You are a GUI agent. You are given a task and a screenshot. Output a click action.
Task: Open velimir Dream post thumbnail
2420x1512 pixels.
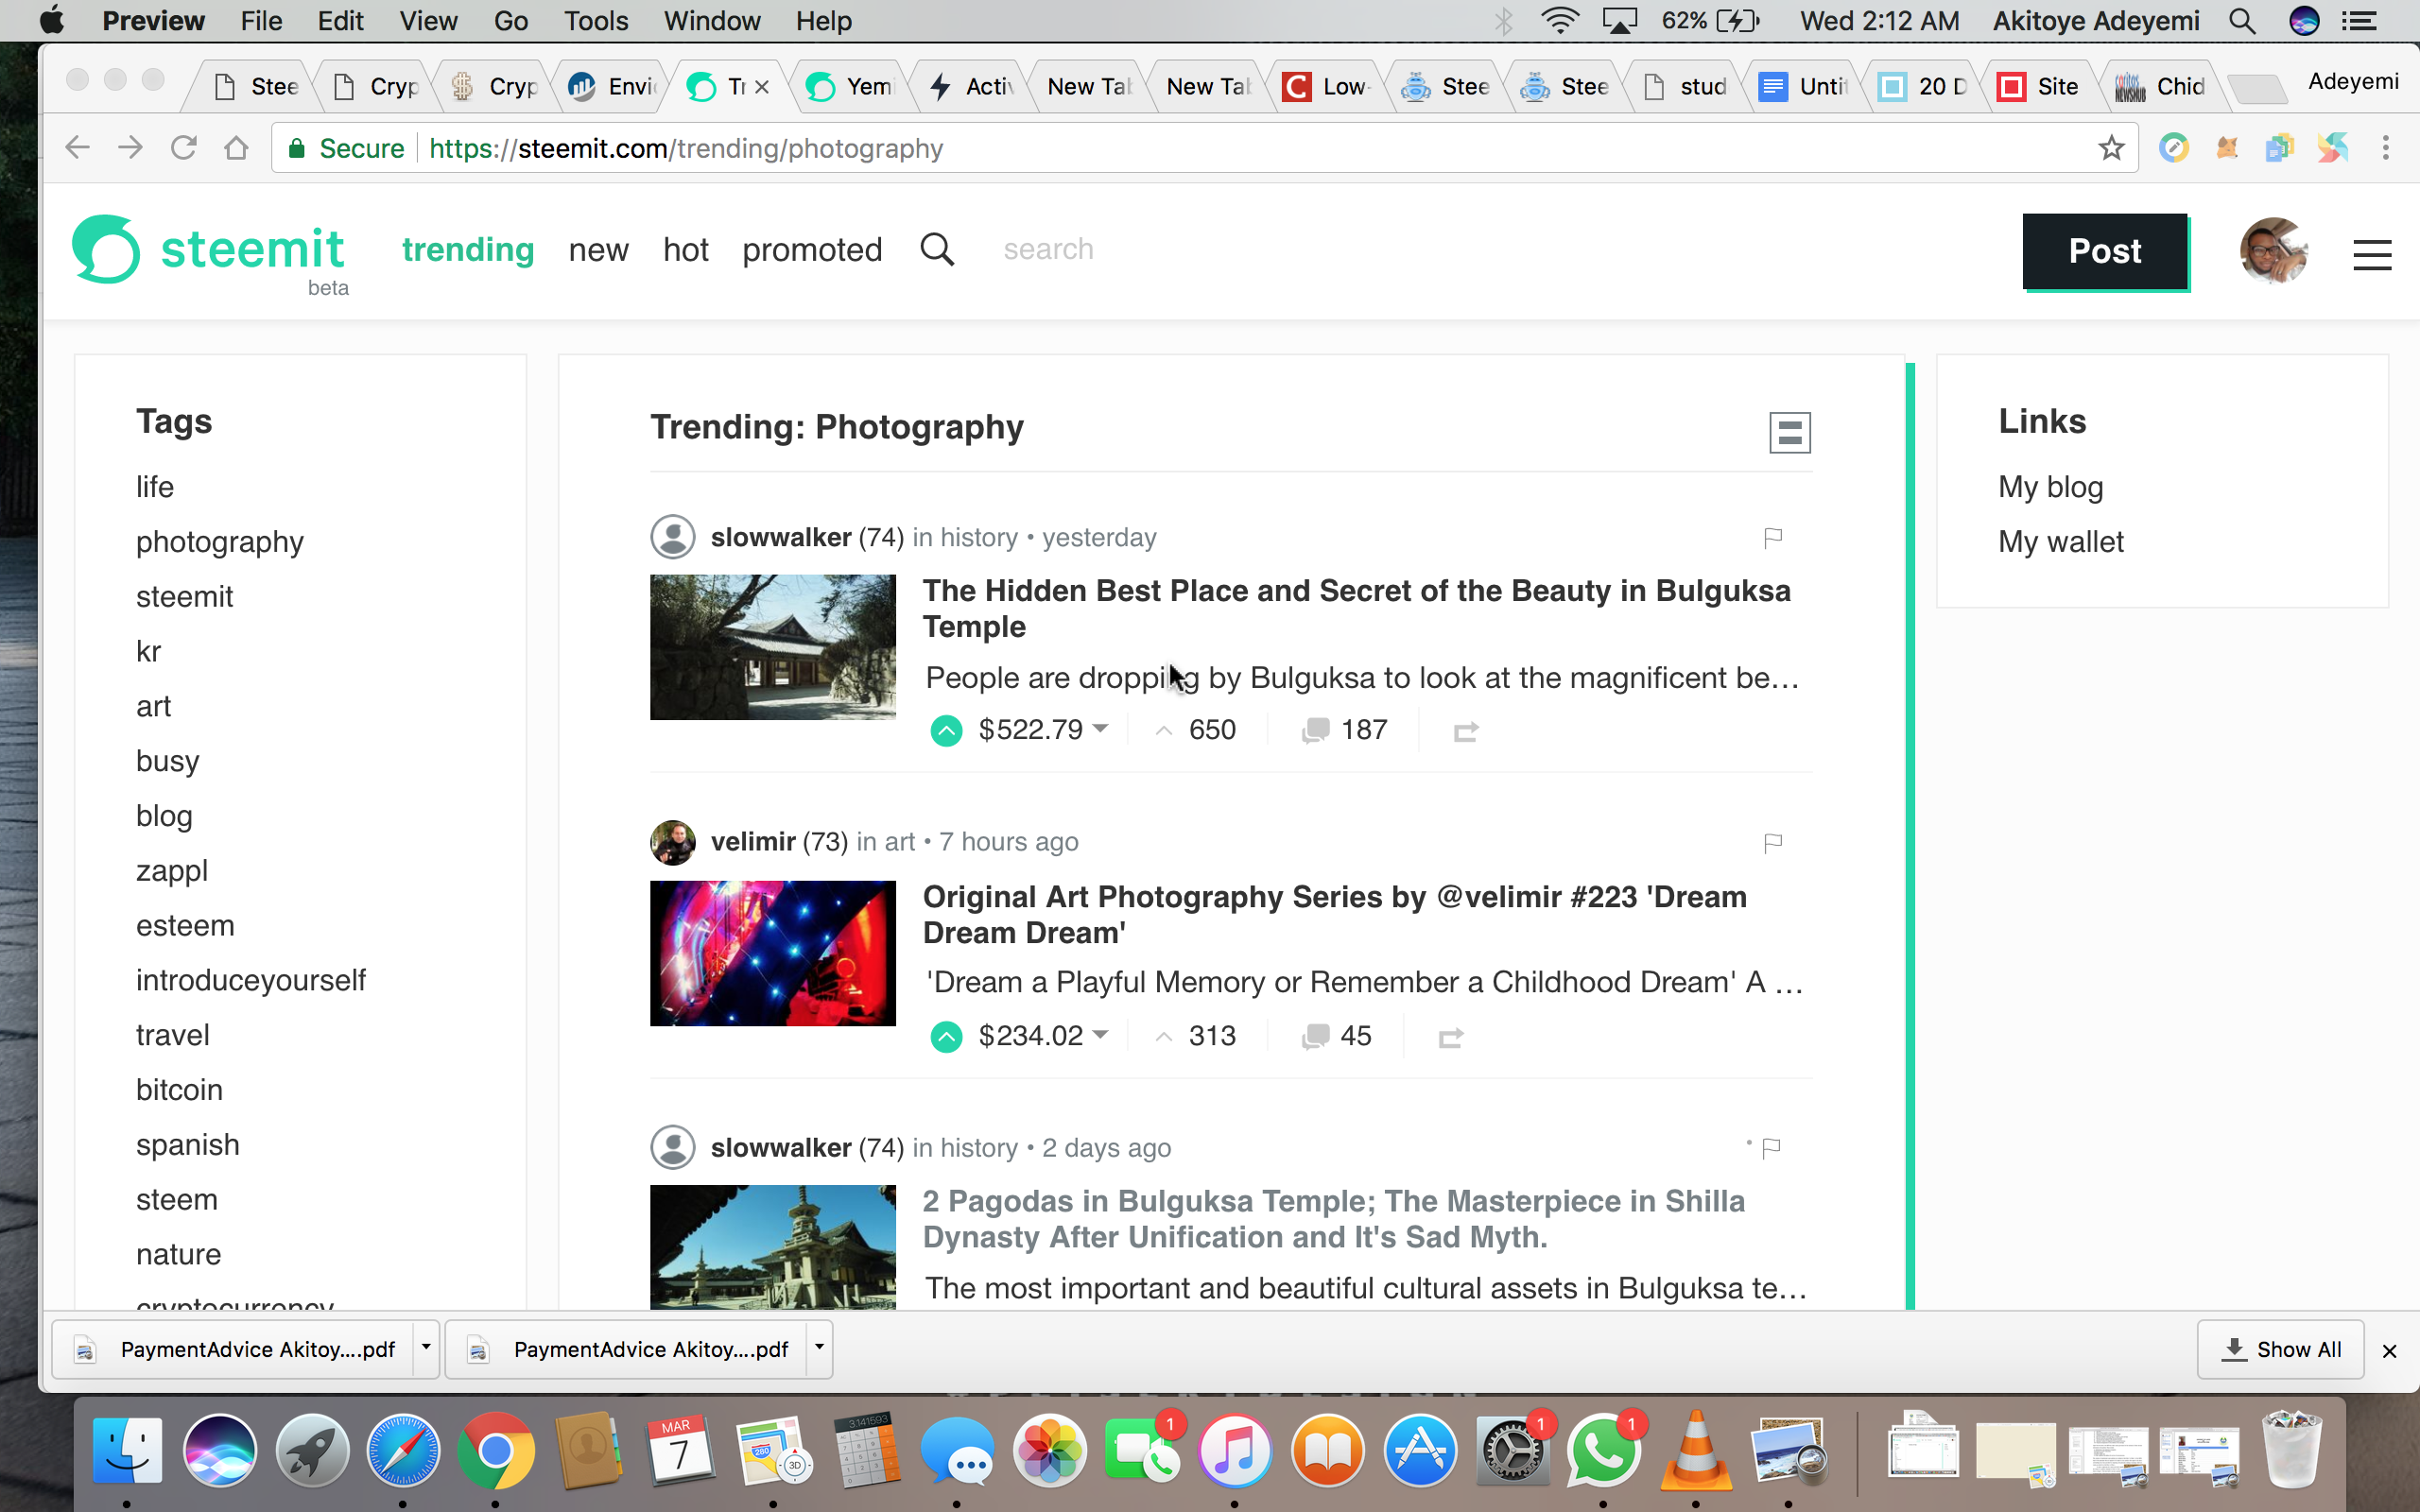point(773,953)
